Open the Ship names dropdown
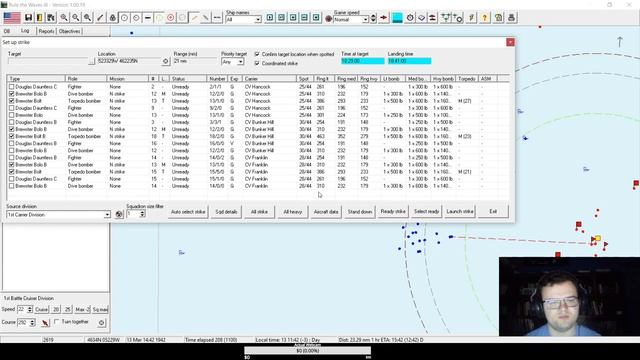 click(x=258, y=20)
